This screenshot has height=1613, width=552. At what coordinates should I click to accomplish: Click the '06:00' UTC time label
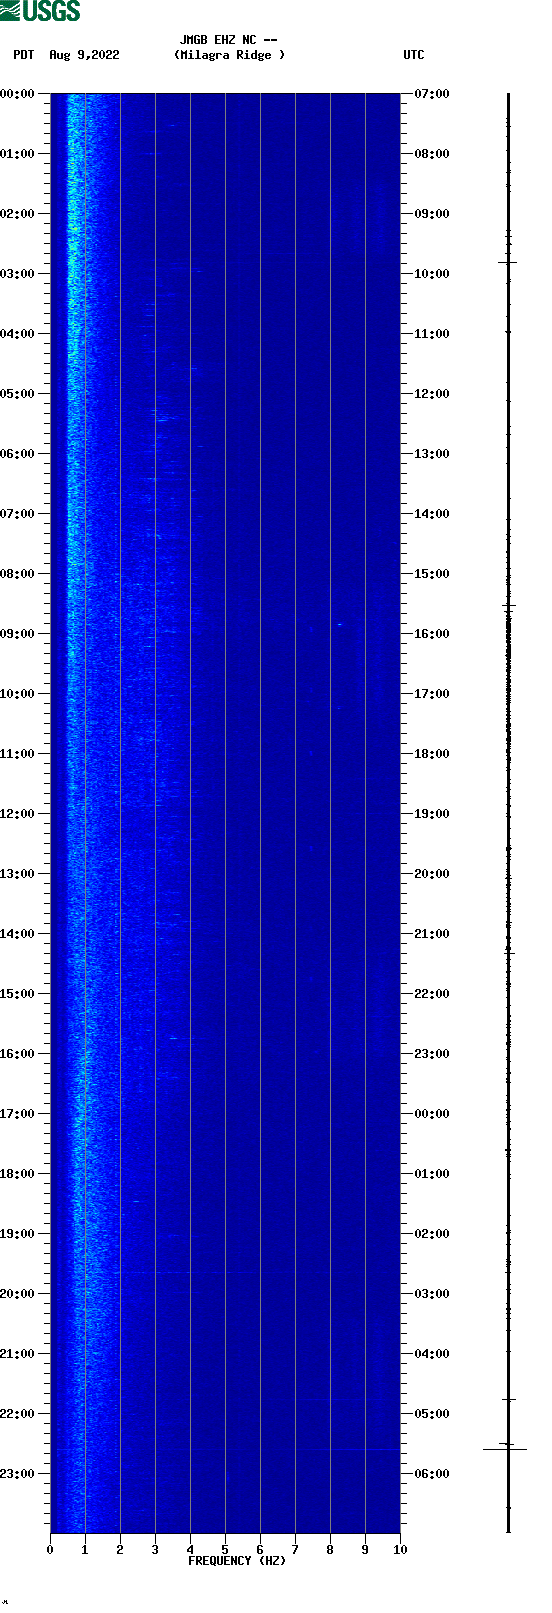(x=432, y=1474)
